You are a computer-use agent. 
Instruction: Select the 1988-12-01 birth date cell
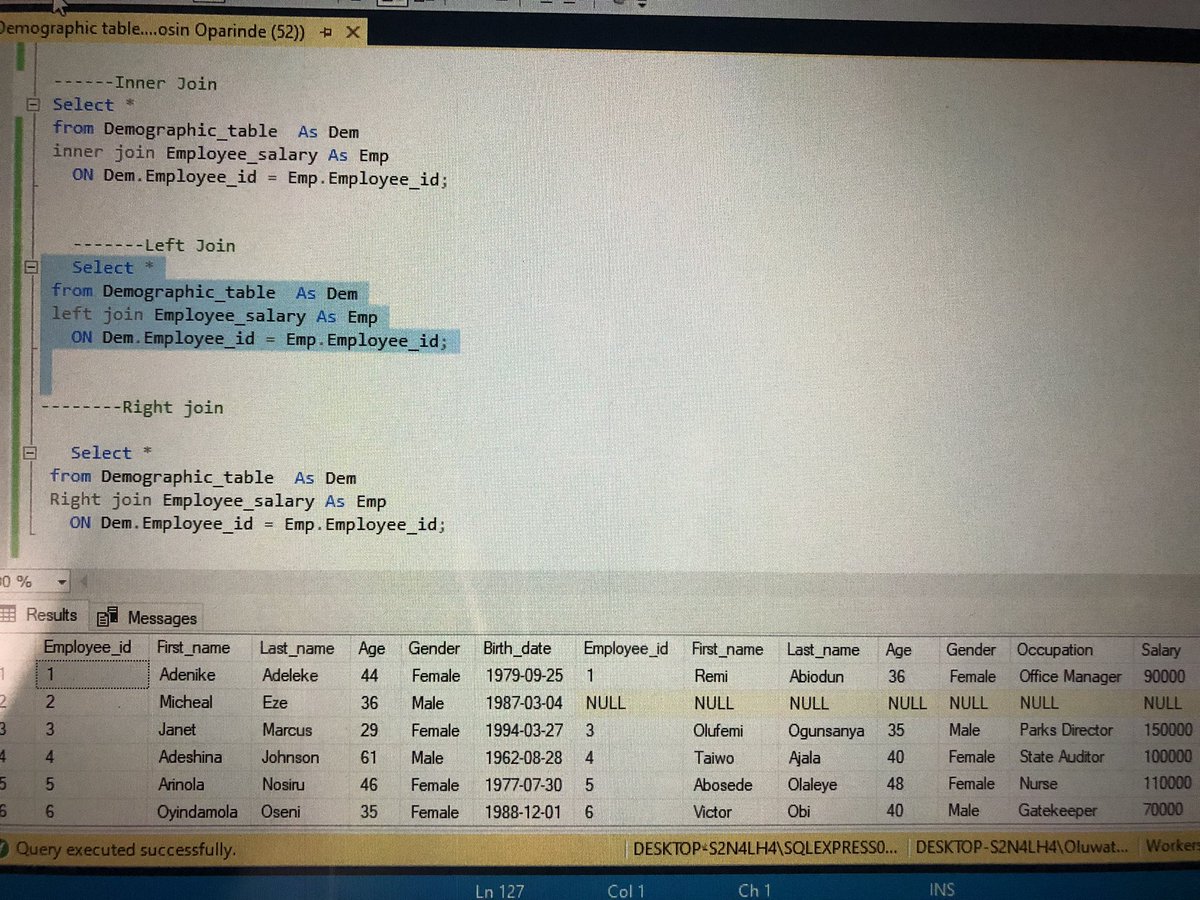(524, 812)
